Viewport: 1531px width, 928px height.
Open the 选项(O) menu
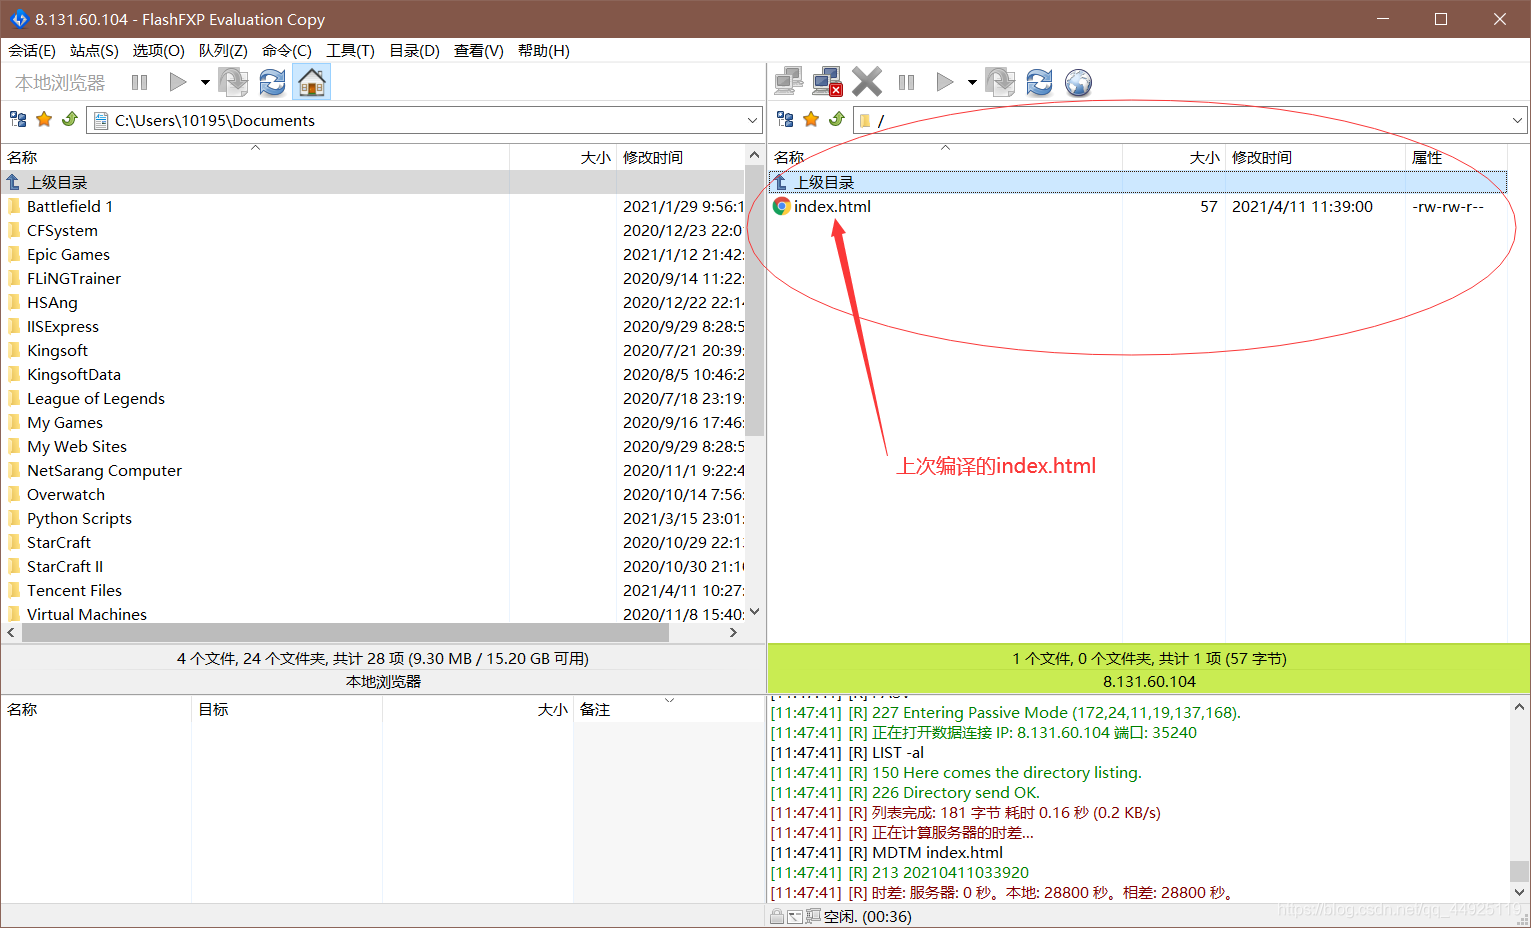click(x=158, y=51)
